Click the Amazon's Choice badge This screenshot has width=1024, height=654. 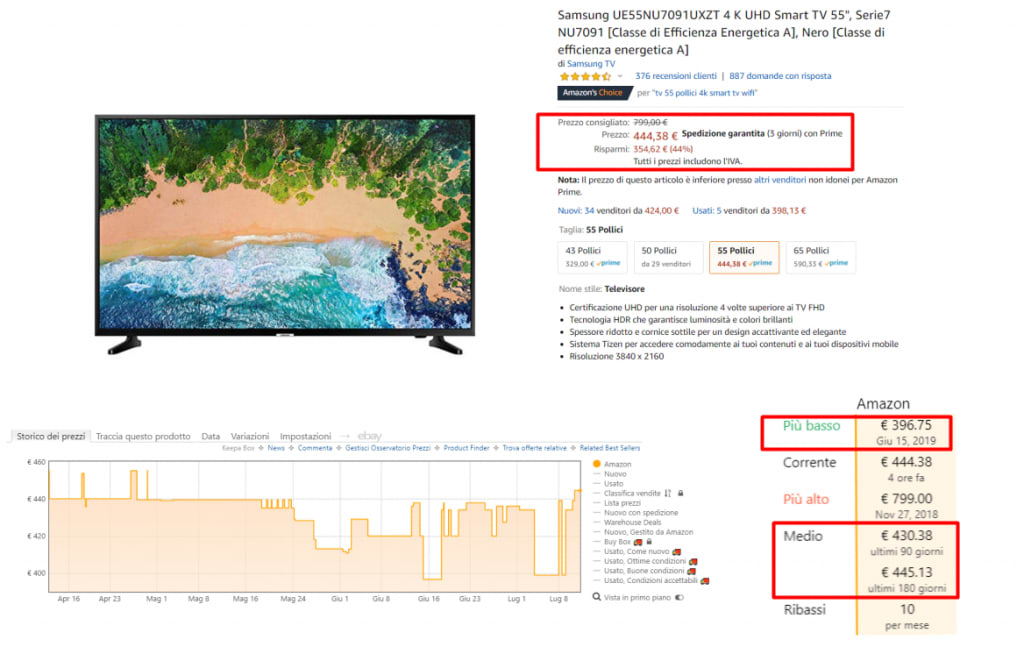(x=594, y=93)
